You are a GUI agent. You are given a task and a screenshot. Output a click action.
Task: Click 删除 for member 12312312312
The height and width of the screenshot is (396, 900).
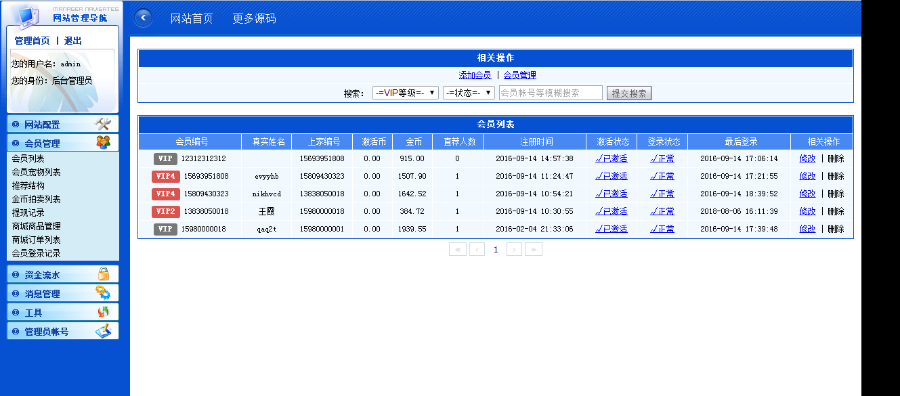pyautogui.click(x=836, y=158)
